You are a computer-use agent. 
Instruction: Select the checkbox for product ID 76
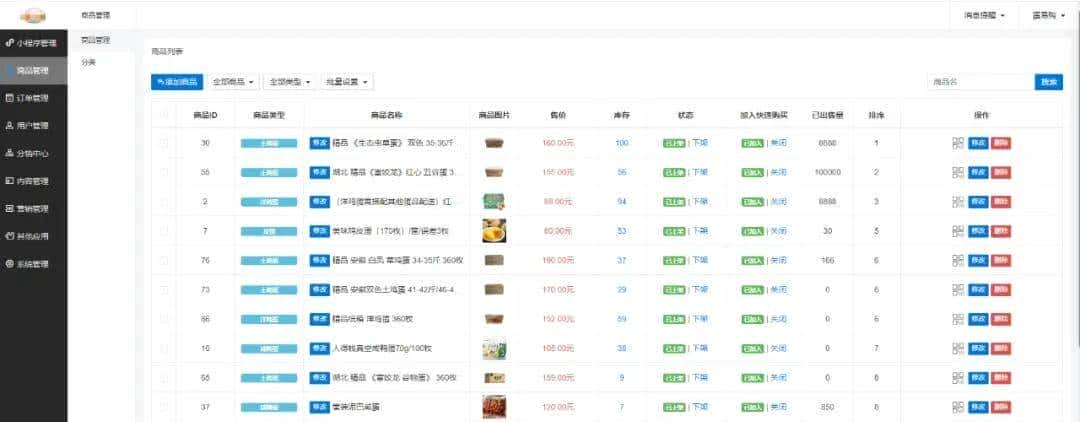pos(164,260)
